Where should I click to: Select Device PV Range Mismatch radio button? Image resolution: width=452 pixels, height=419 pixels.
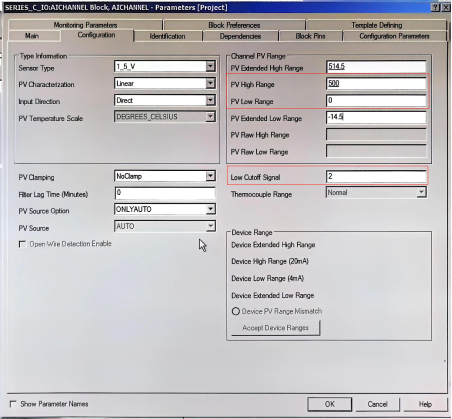pyautogui.click(x=236, y=311)
